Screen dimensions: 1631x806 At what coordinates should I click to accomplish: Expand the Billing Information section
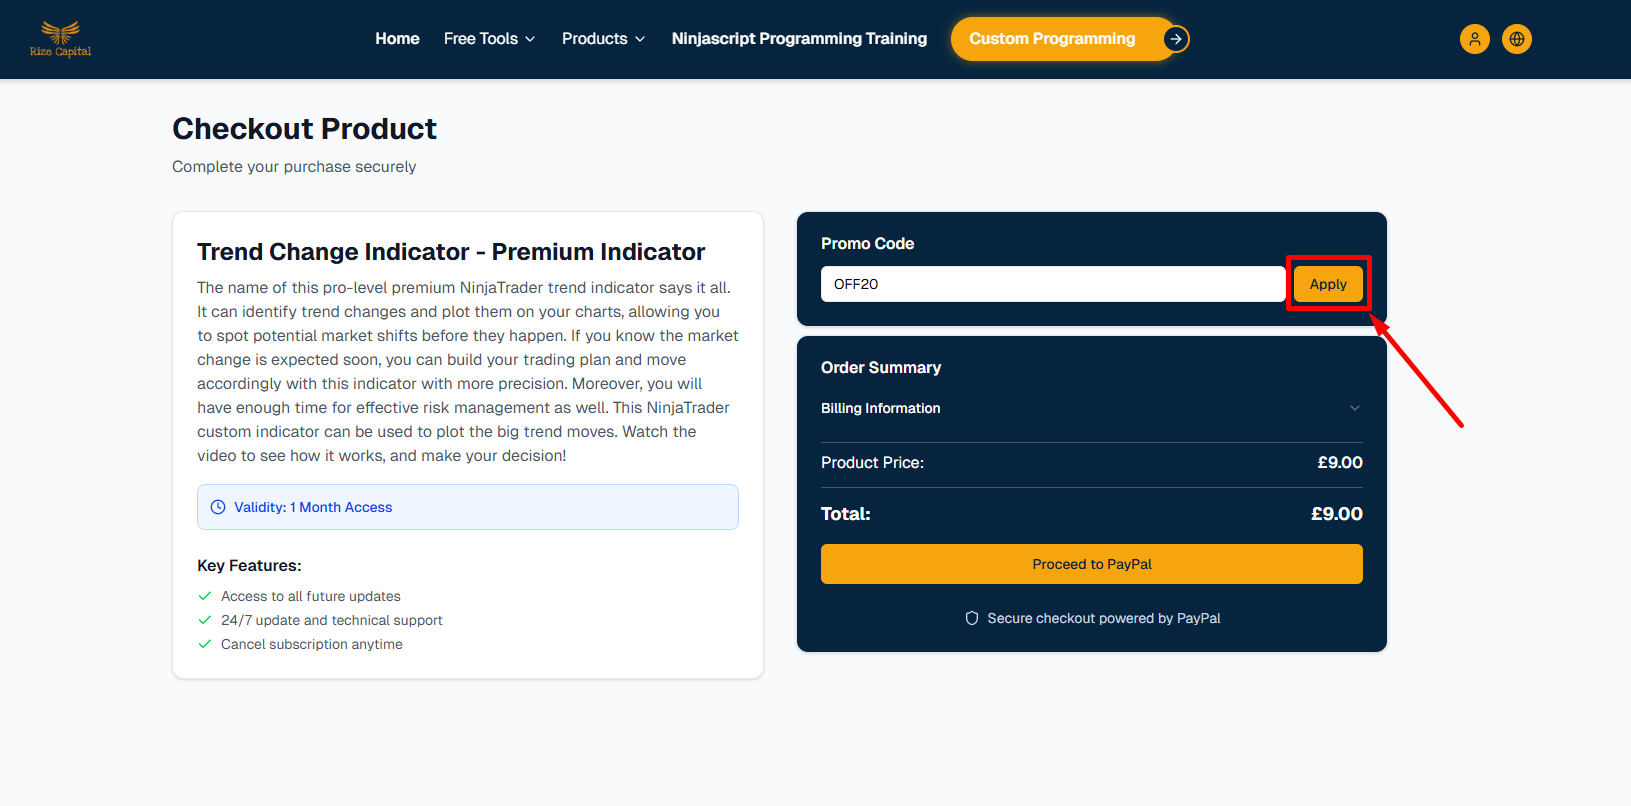[x=1091, y=408]
